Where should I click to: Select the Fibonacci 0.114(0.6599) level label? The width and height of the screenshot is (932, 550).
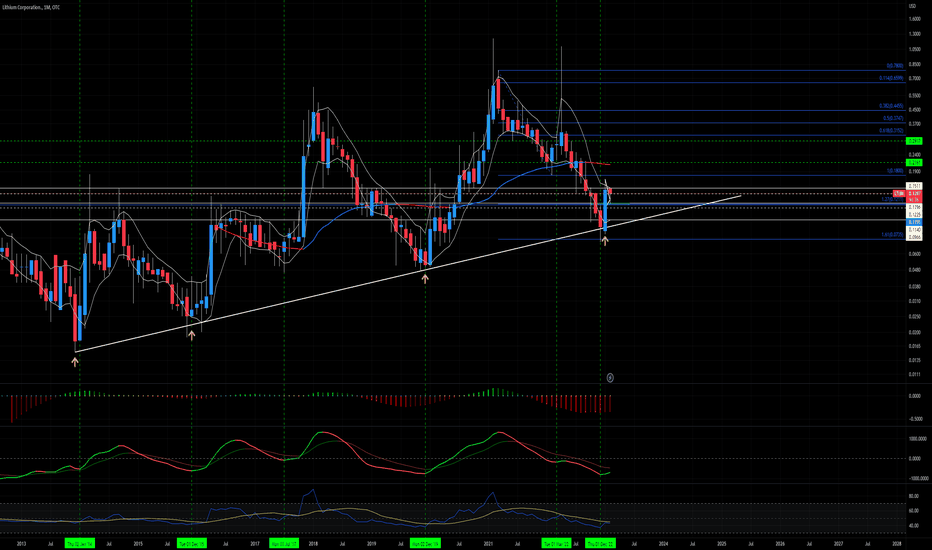tap(892, 78)
